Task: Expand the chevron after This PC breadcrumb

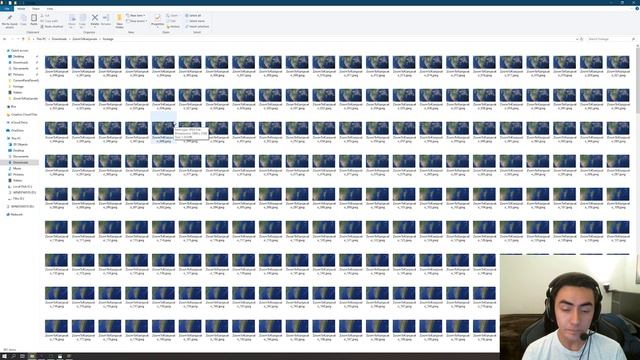Action: pos(49,39)
